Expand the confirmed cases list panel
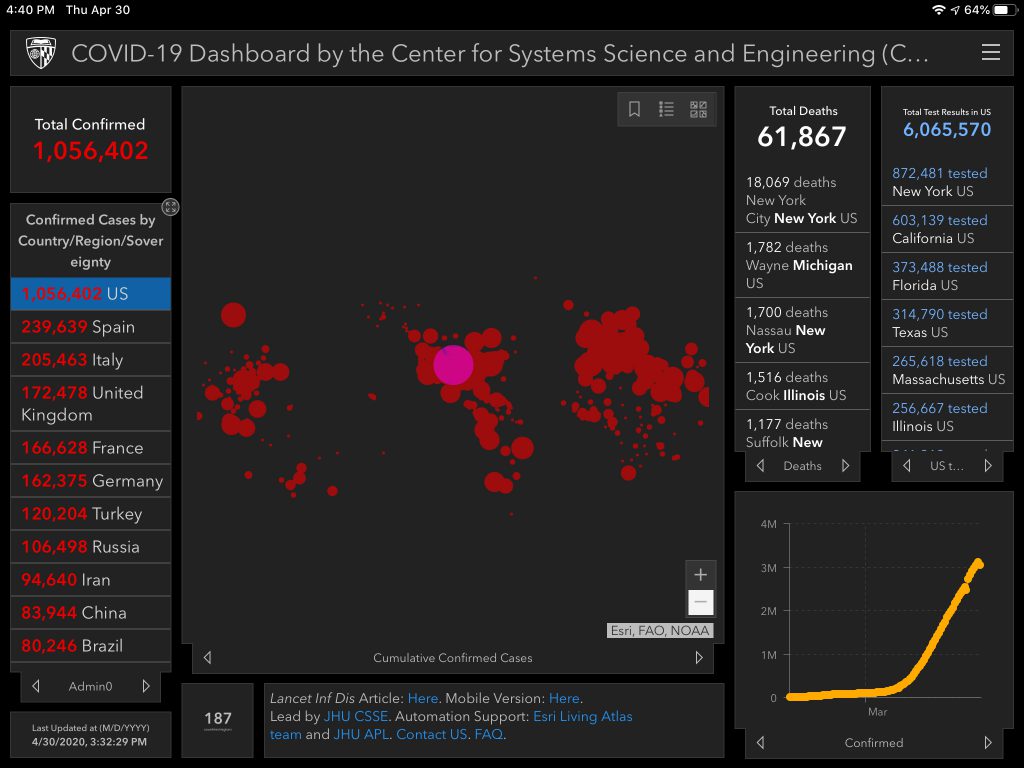This screenshot has height=768, width=1024. coord(171,207)
